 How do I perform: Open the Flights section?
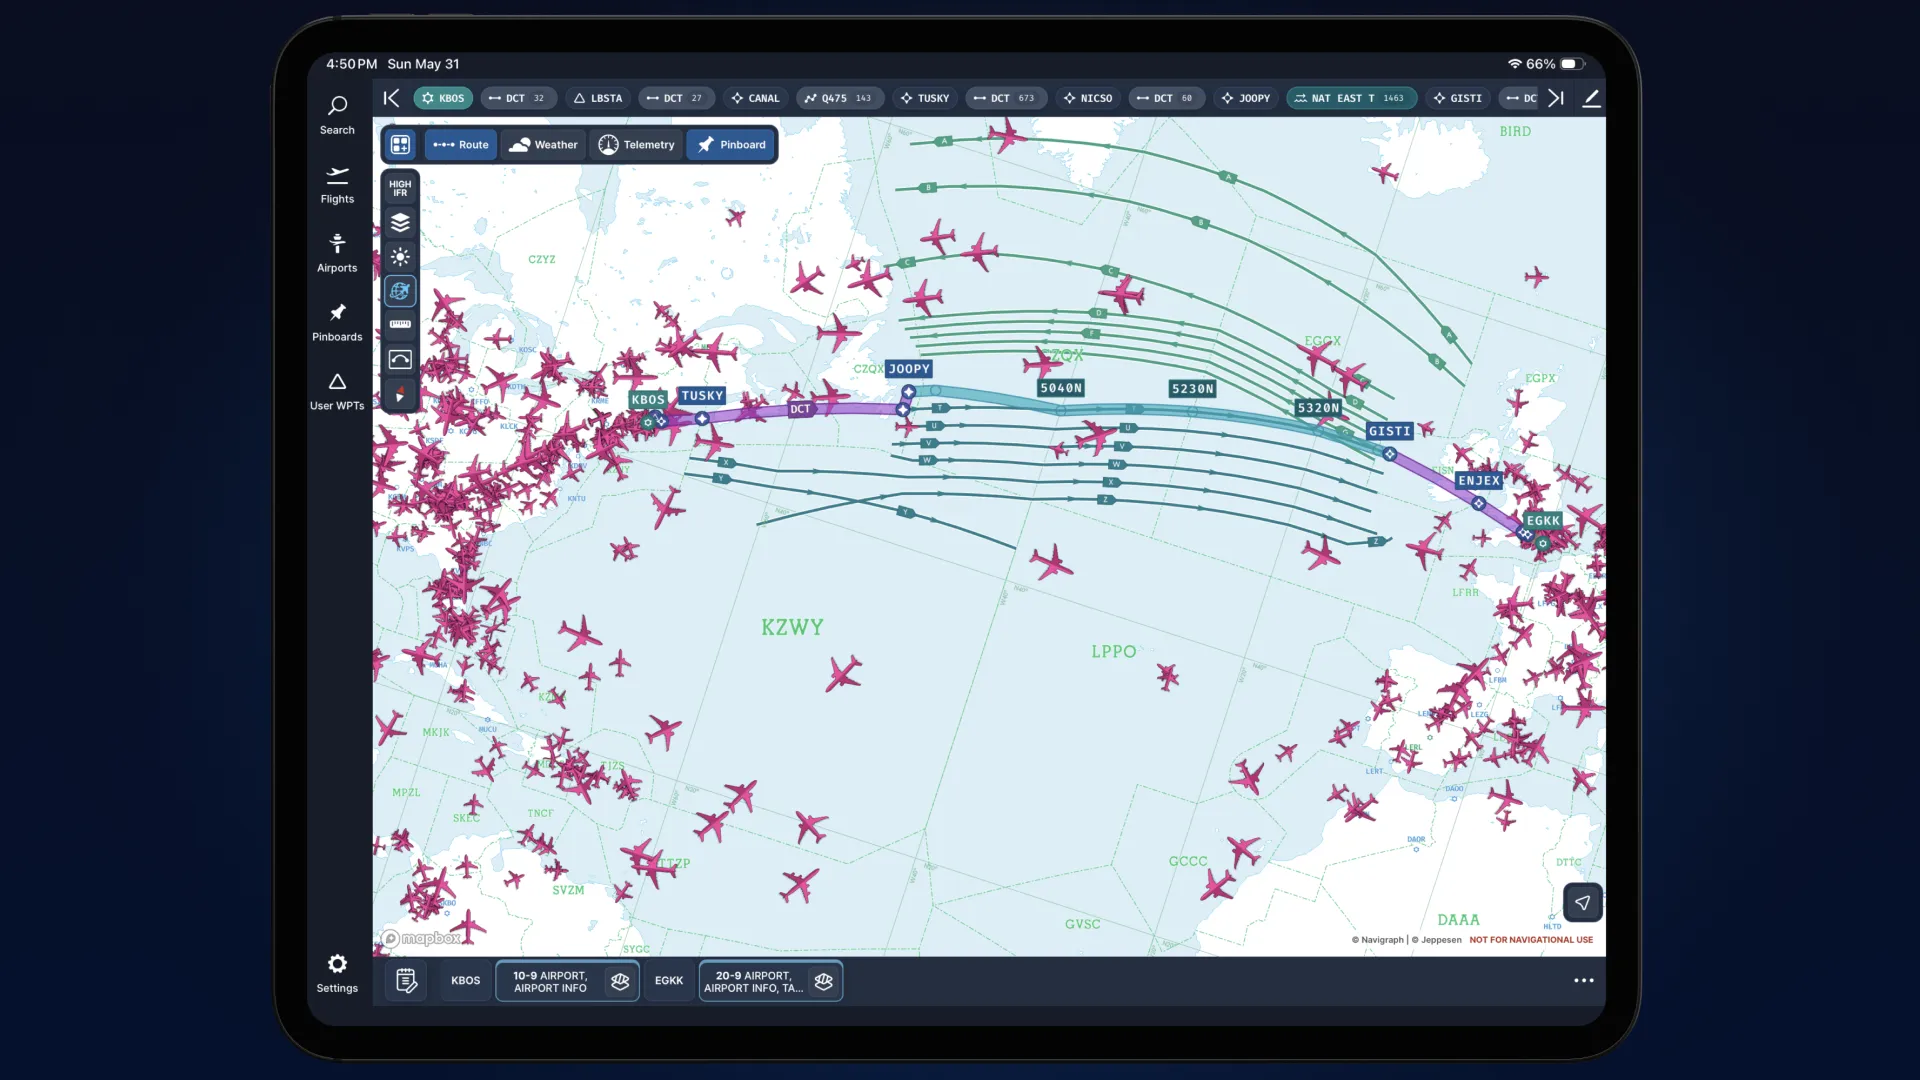point(337,185)
